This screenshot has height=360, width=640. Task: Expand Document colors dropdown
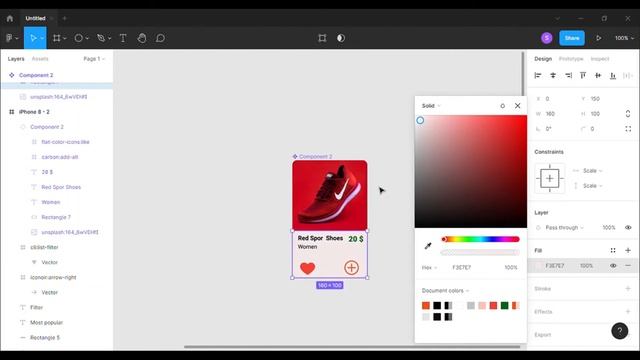pos(445,291)
